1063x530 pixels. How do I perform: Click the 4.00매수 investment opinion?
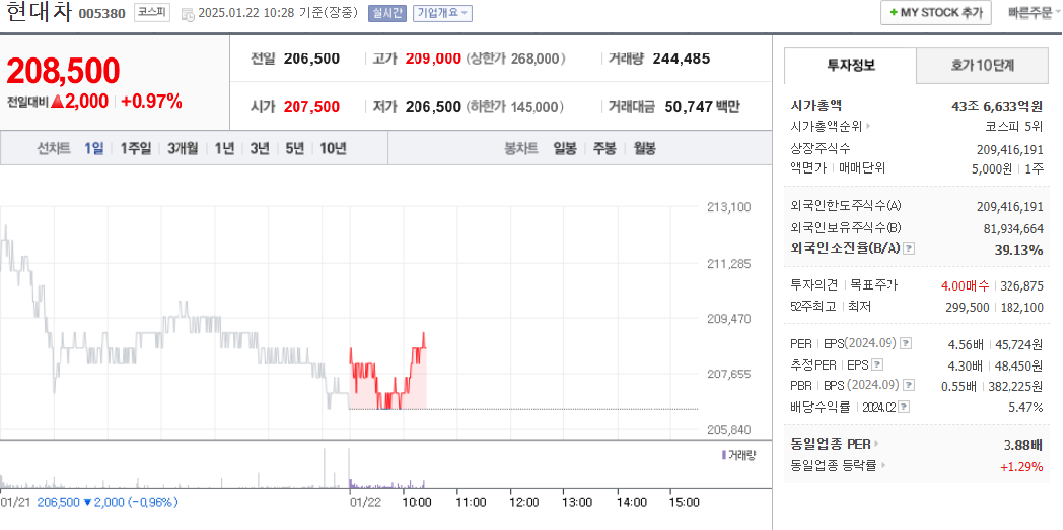click(965, 286)
